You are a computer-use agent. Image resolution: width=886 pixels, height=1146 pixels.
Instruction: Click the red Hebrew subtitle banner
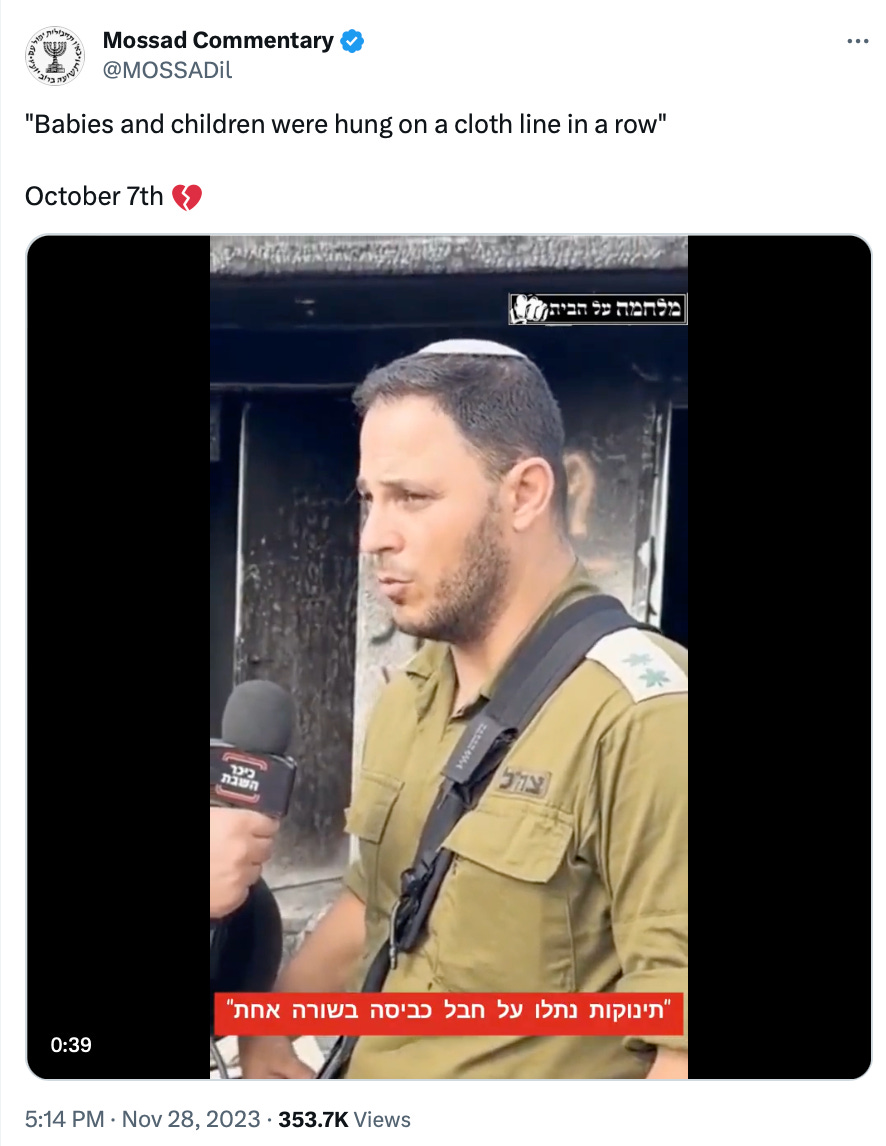(x=448, y=1012)
